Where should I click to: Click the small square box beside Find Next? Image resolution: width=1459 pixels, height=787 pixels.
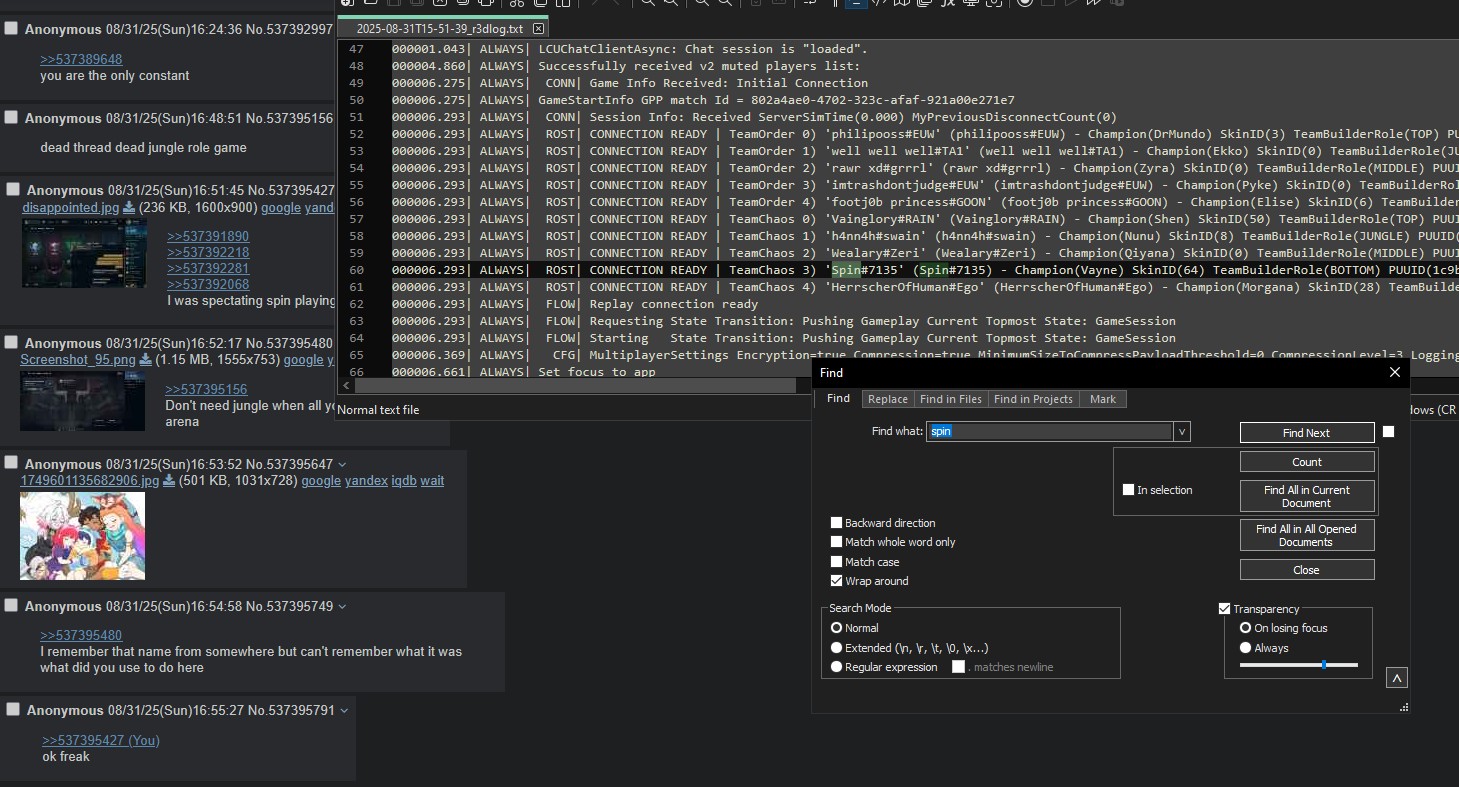pos(1388,432)
